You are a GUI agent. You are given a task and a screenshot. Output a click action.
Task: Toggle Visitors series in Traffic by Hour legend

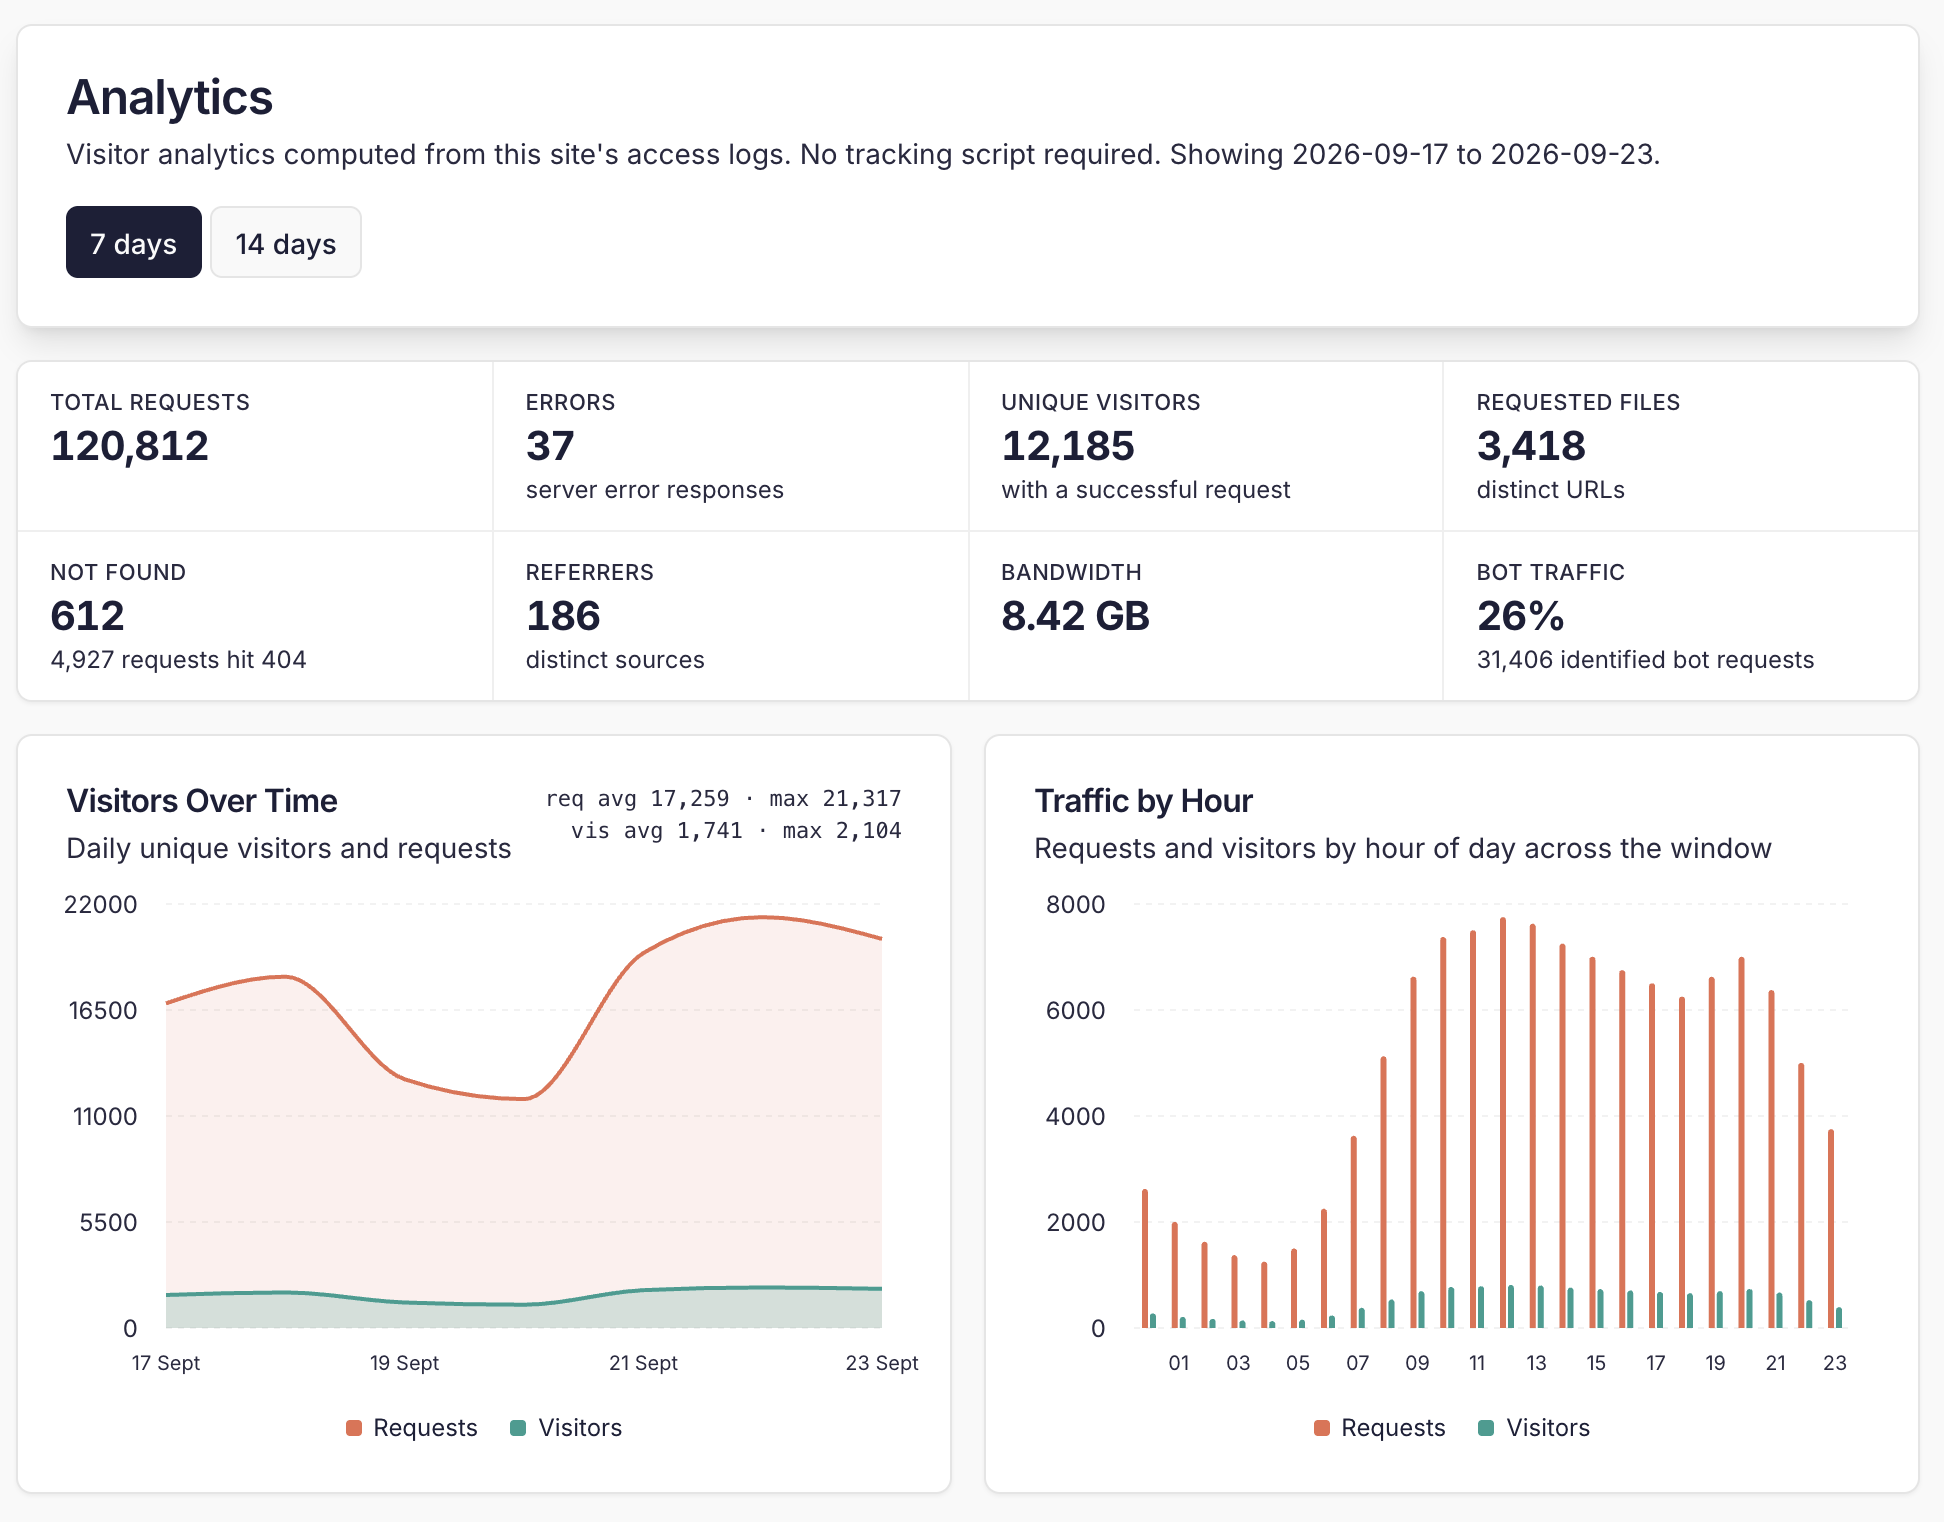[1534, 1427]
